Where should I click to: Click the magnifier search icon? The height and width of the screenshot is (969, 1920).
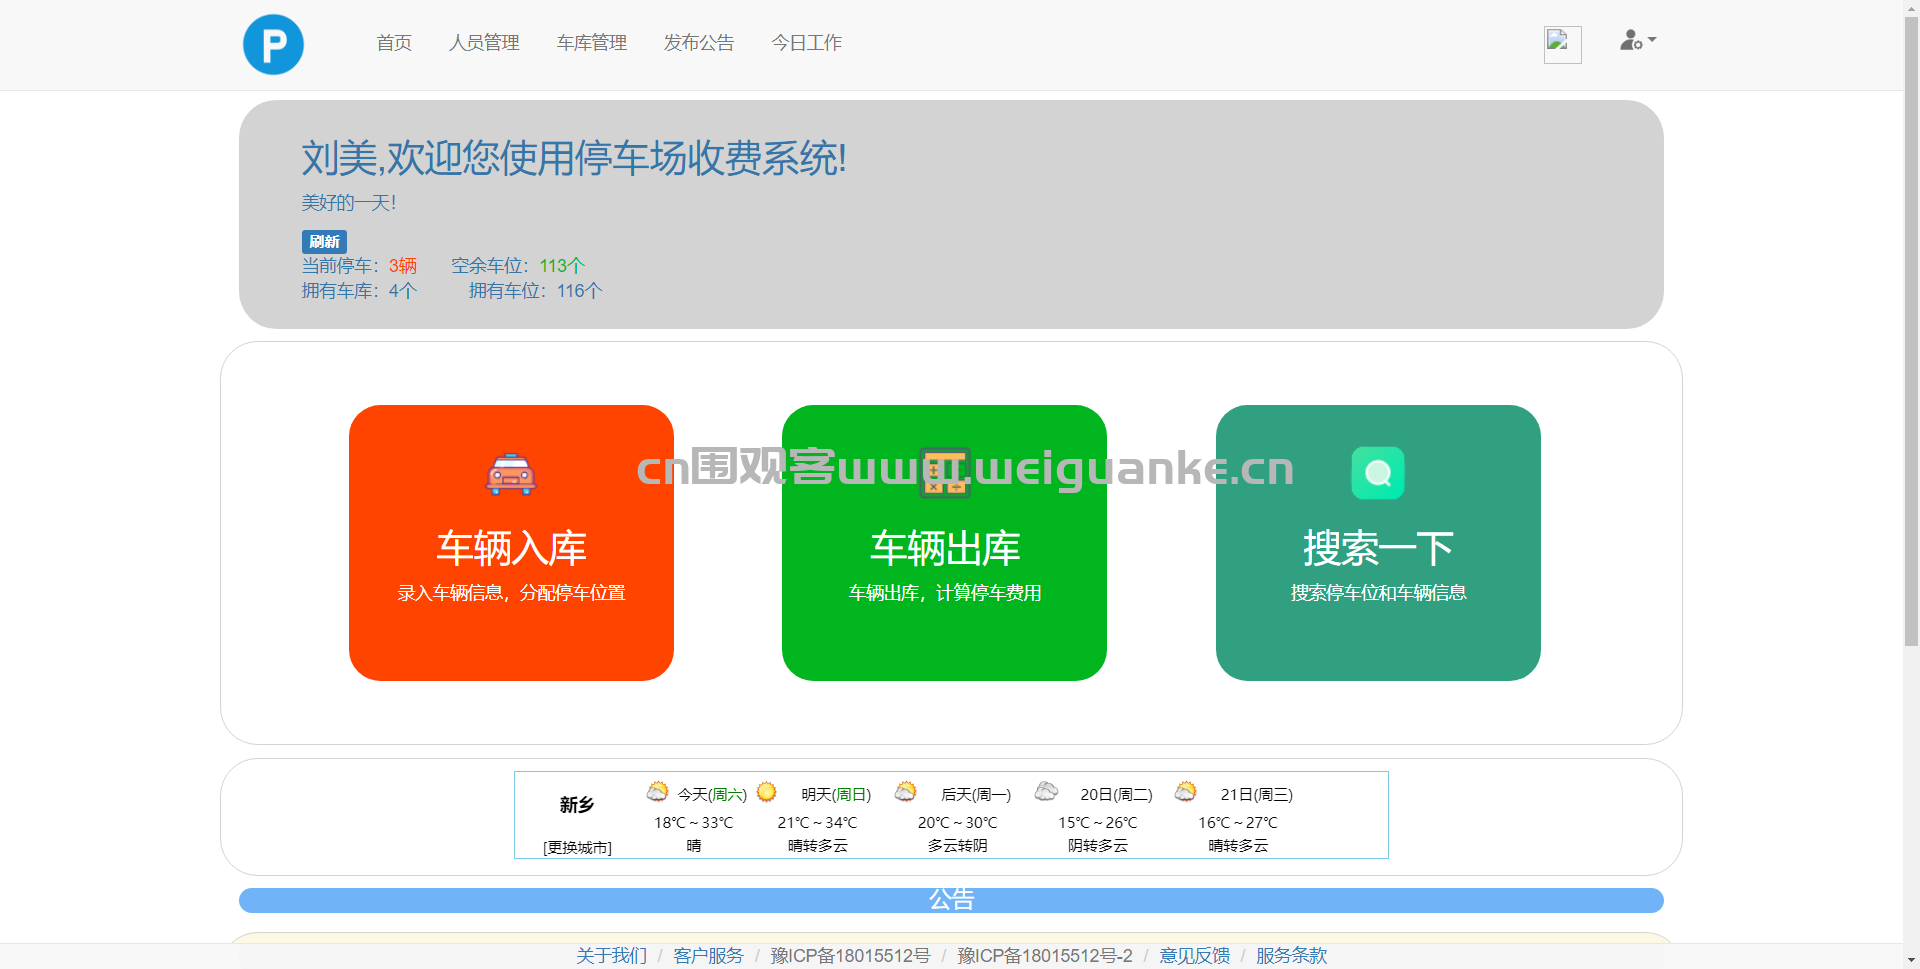click(x=1378, y=473)
